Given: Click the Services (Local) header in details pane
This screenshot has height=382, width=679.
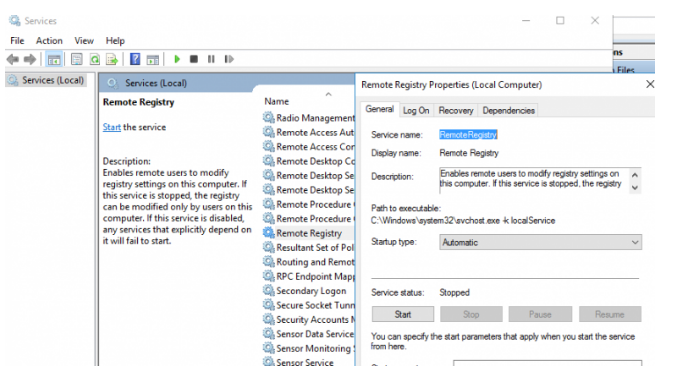Looking at the screenshot, I should tap(156, 83).
